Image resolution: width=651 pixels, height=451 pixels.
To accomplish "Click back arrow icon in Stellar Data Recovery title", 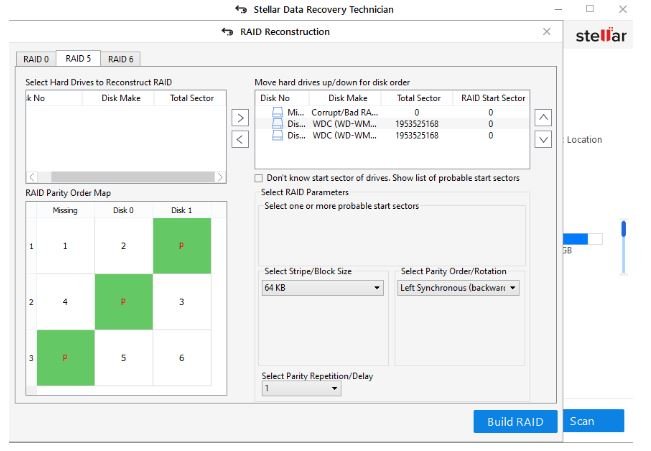I will pyautogui.click(x=241, y=9).
